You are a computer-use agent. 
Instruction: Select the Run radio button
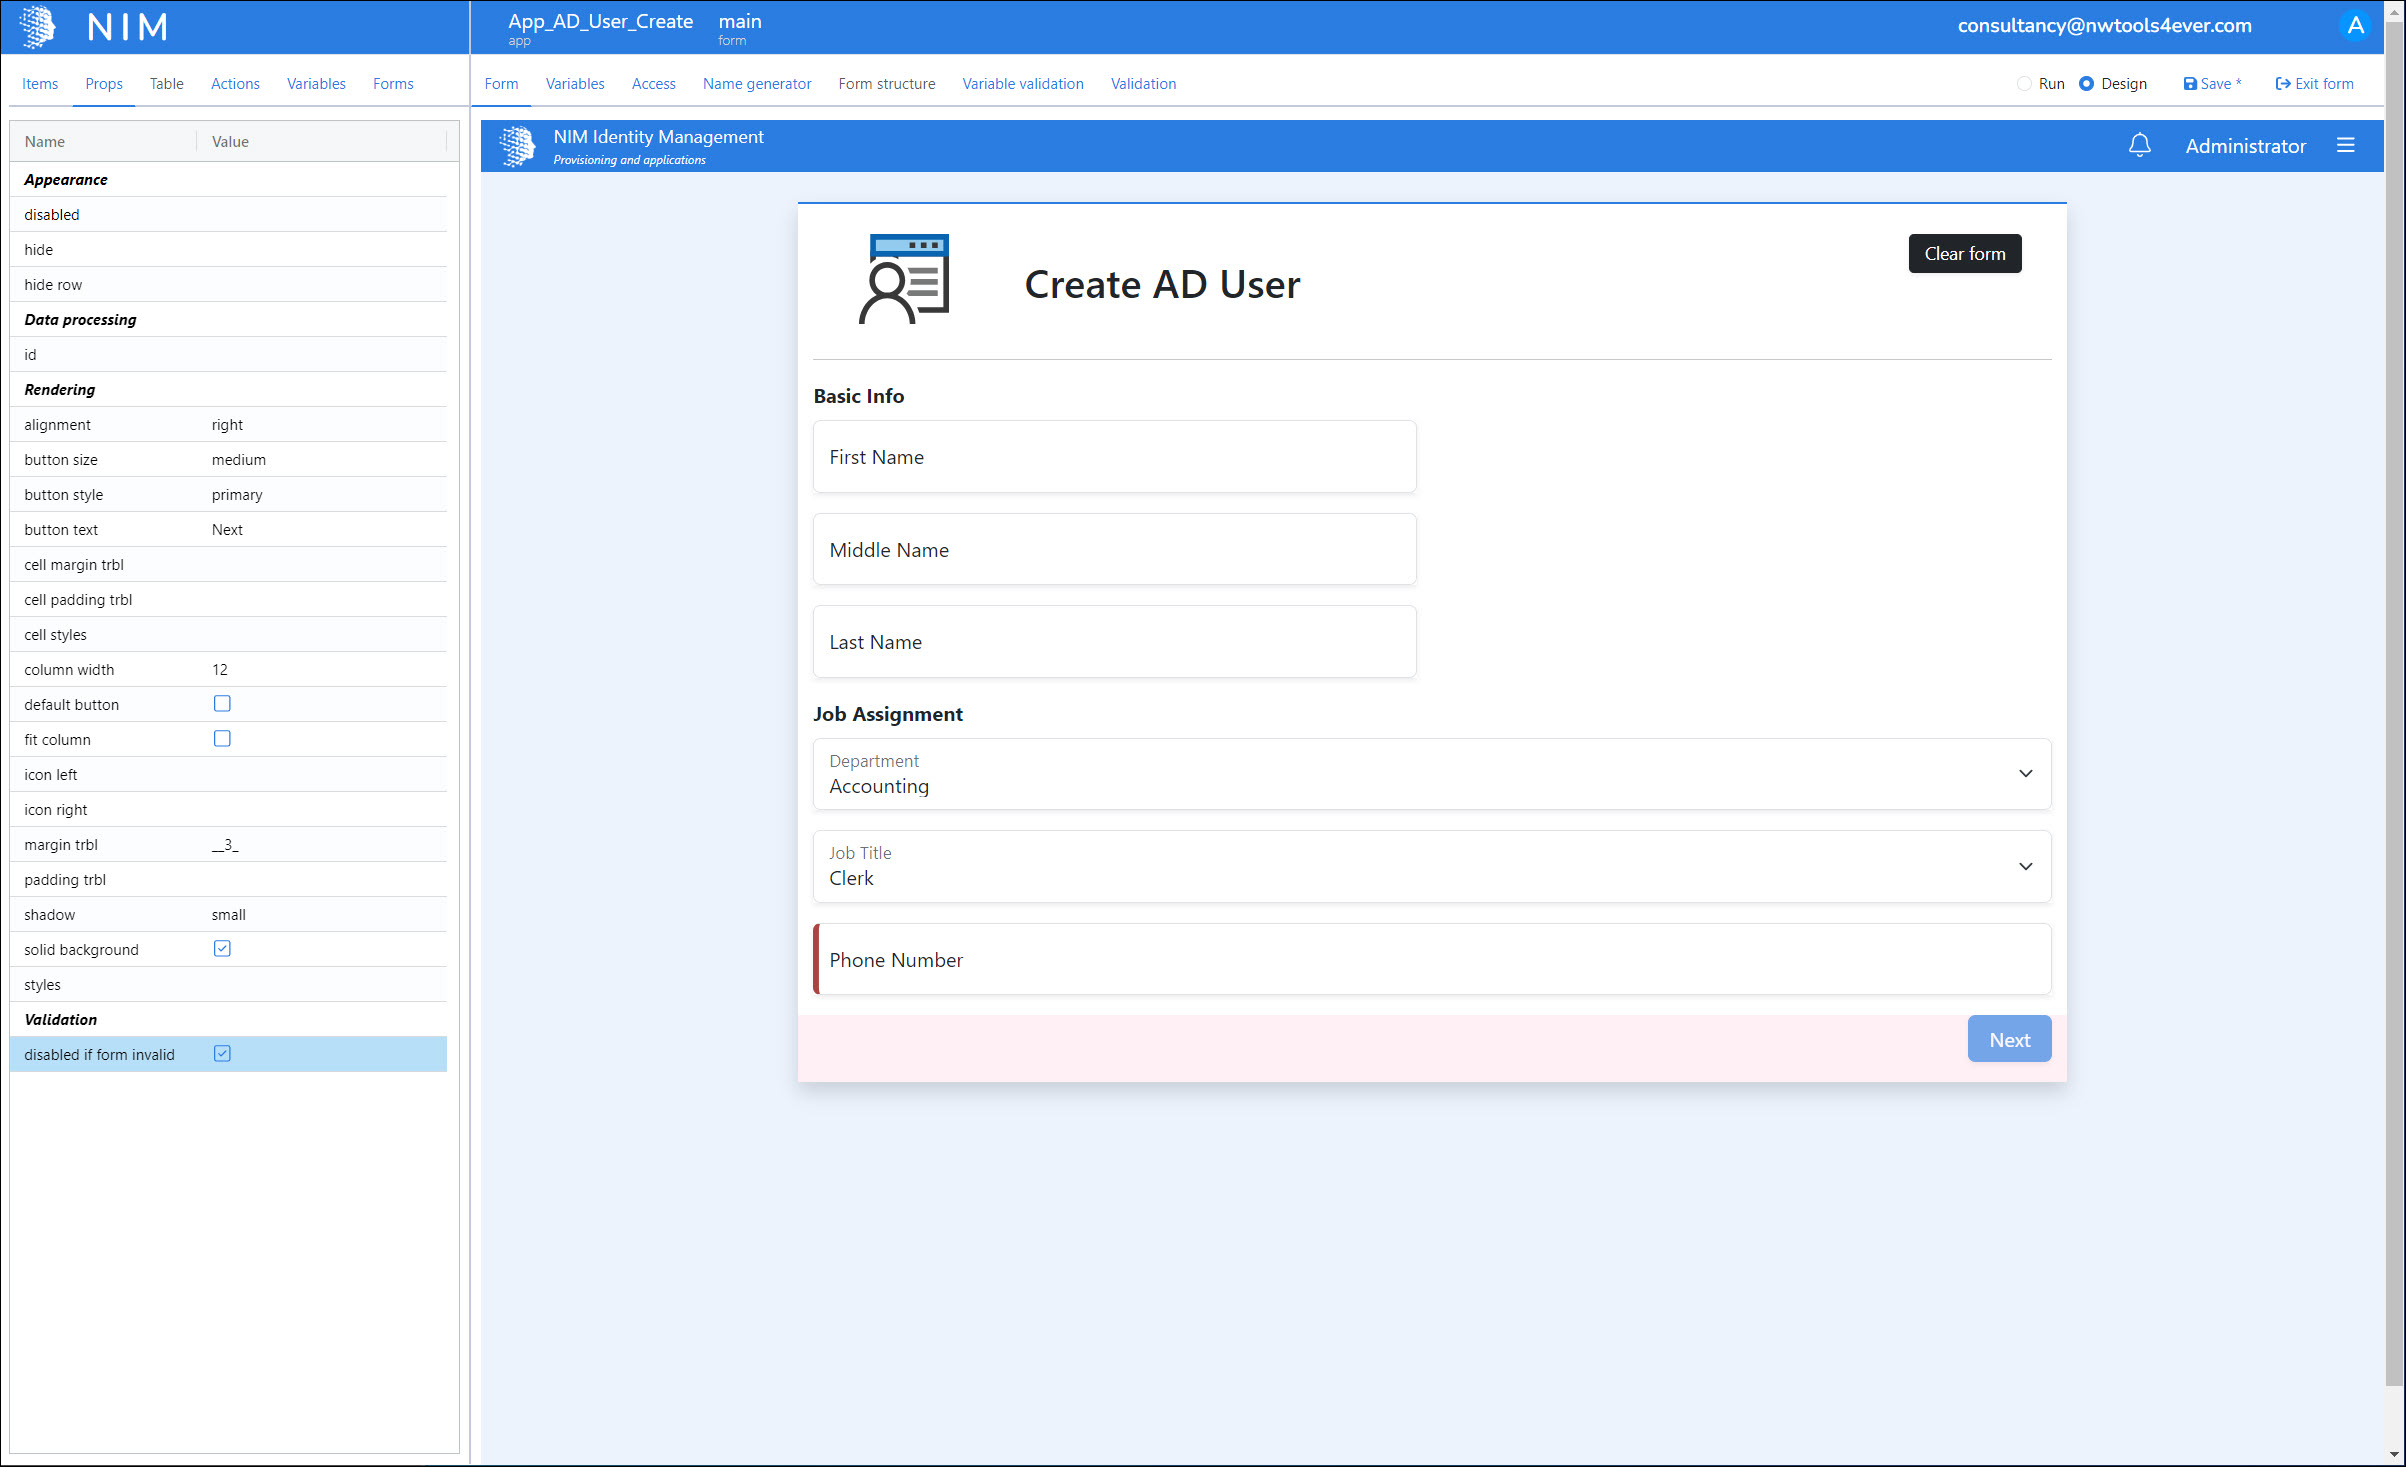(2024, 84)
